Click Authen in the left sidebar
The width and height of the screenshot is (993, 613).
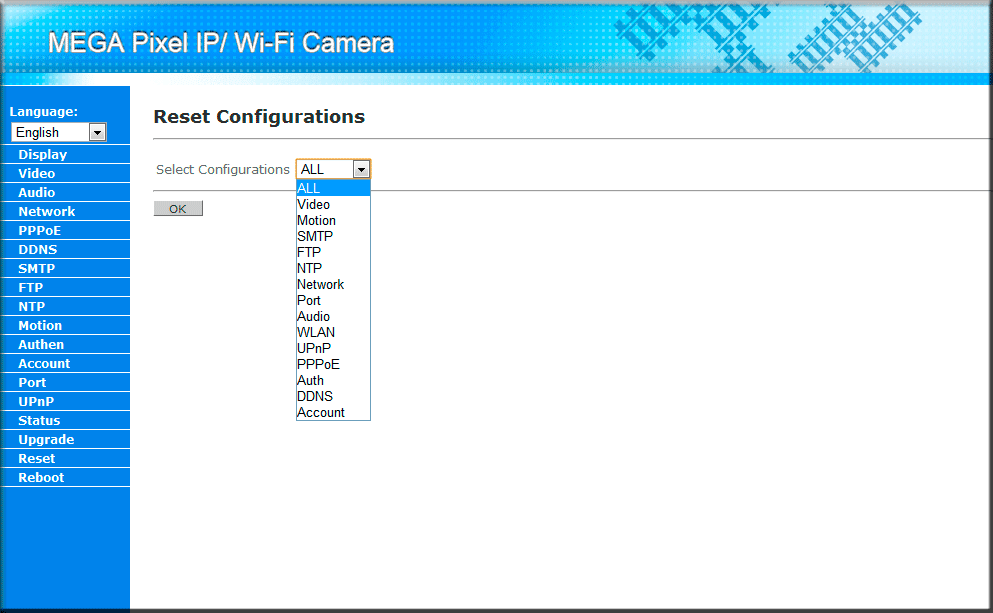tap(41, 345)
